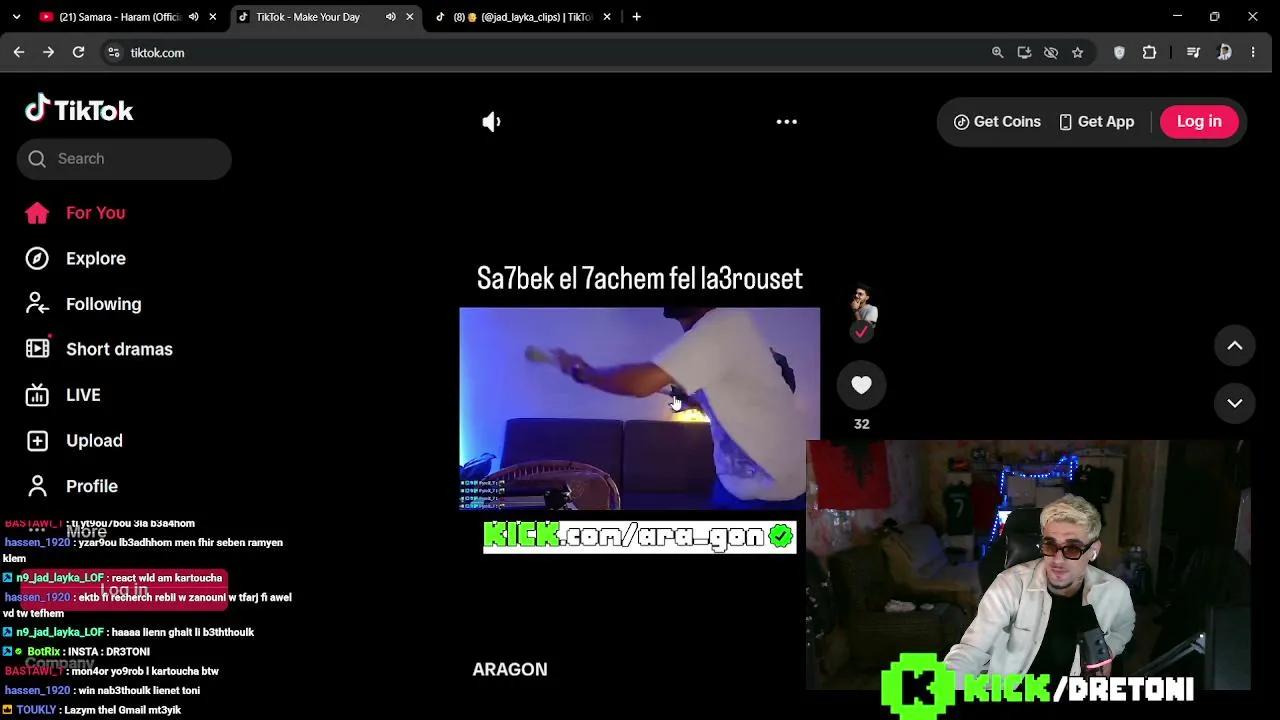Open a new browser tab
1280x720 pixels.
[636, 17]
